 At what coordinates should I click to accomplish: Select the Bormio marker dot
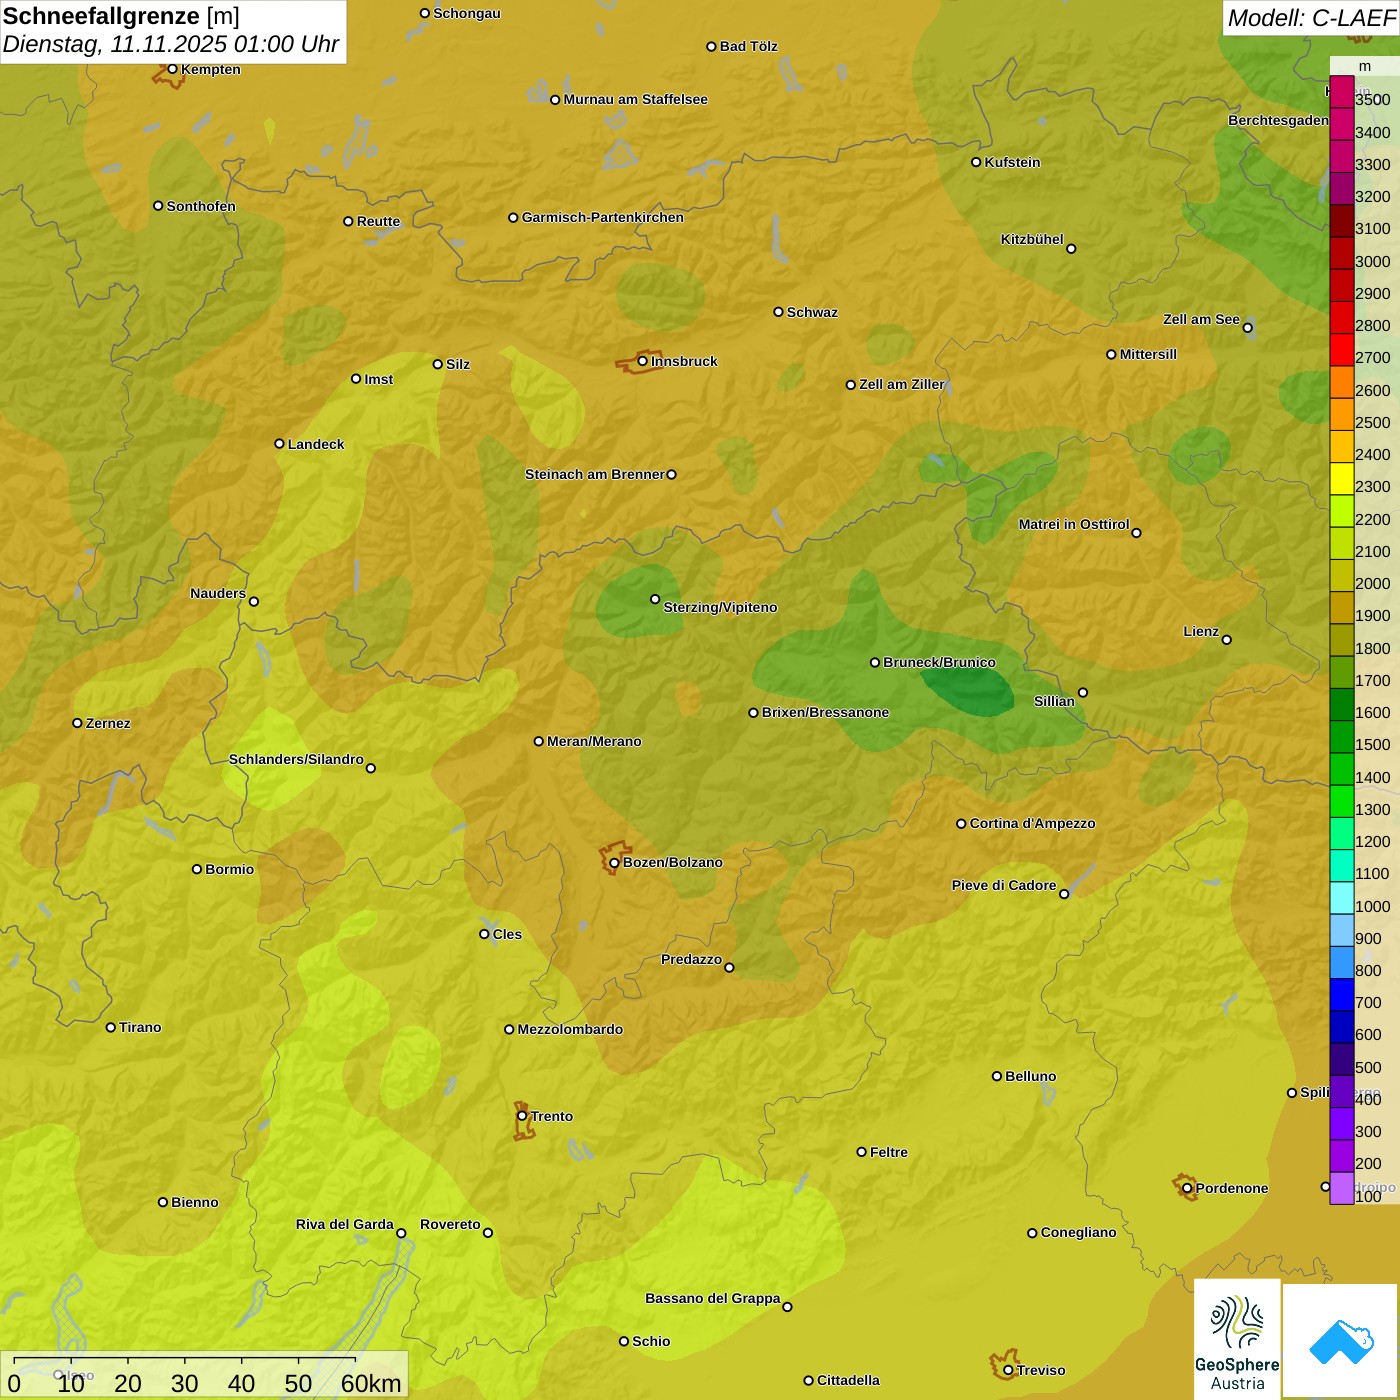pos(197,869)
